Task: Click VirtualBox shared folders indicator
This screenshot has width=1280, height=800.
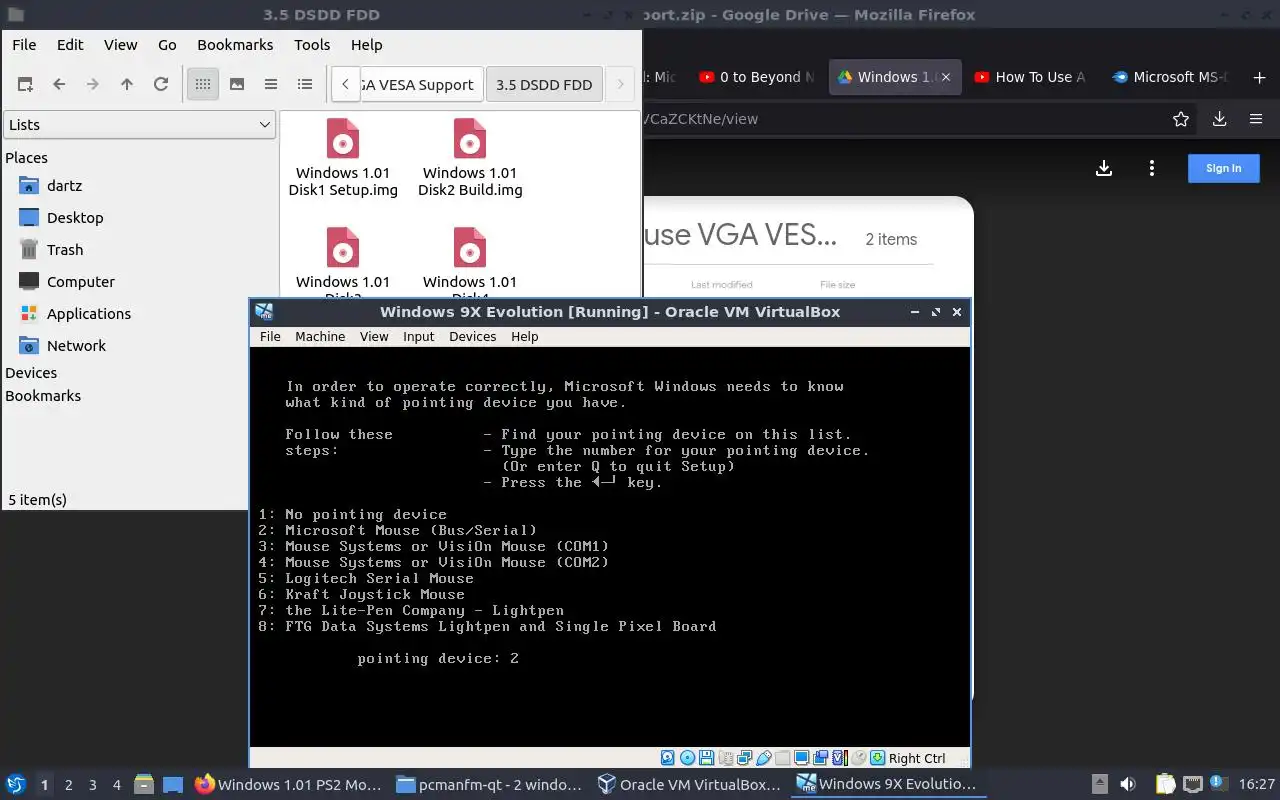Action: coord(782,758)
